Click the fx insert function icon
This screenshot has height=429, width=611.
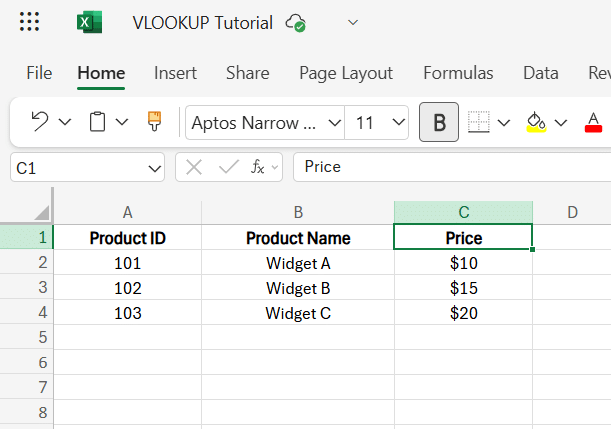pyautogui.click(x=257, y=167)
